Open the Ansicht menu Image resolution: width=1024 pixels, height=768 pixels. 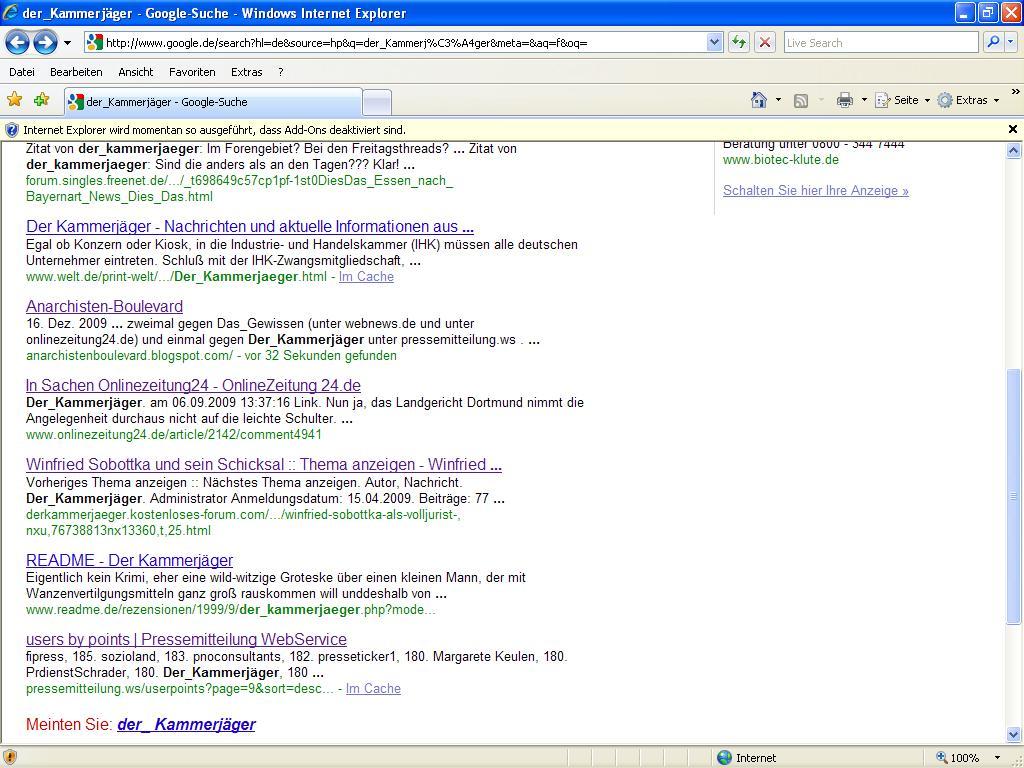(136, 72)
